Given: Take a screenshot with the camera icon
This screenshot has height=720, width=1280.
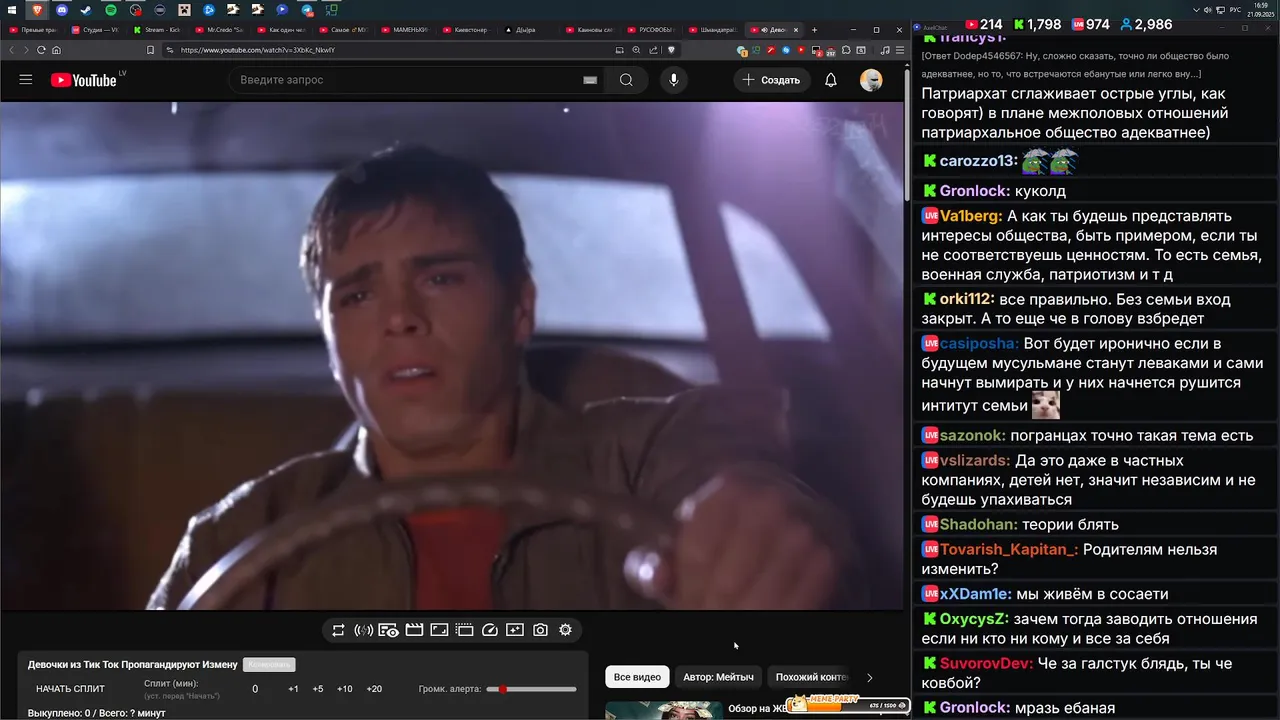Looking at the screenshot, I should point(540,630).
